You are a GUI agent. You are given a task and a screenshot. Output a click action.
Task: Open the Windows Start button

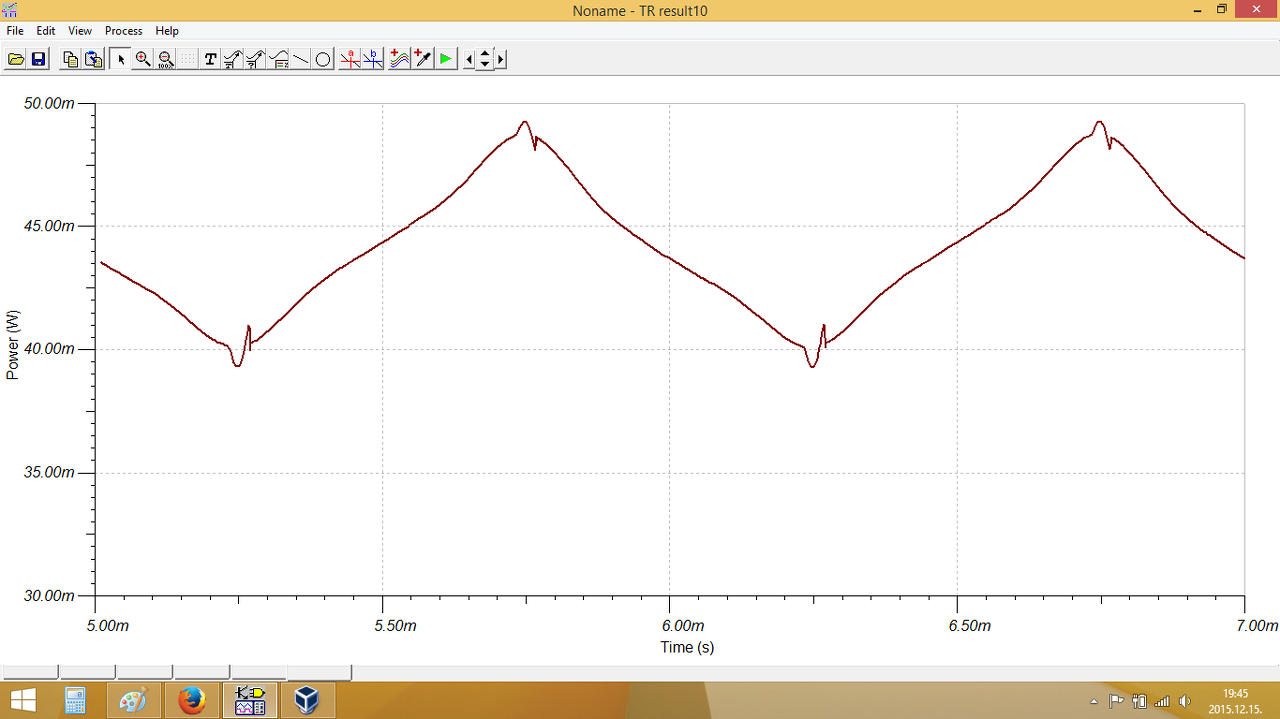(x=24, y=700)
